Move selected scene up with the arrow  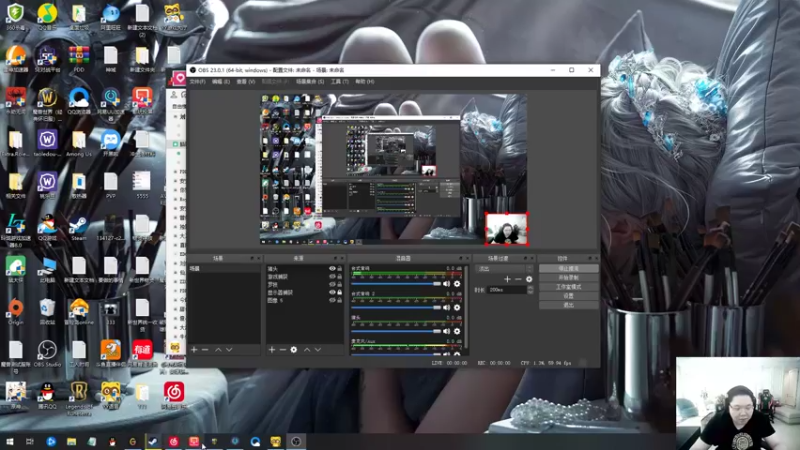[x=218, y=350]
